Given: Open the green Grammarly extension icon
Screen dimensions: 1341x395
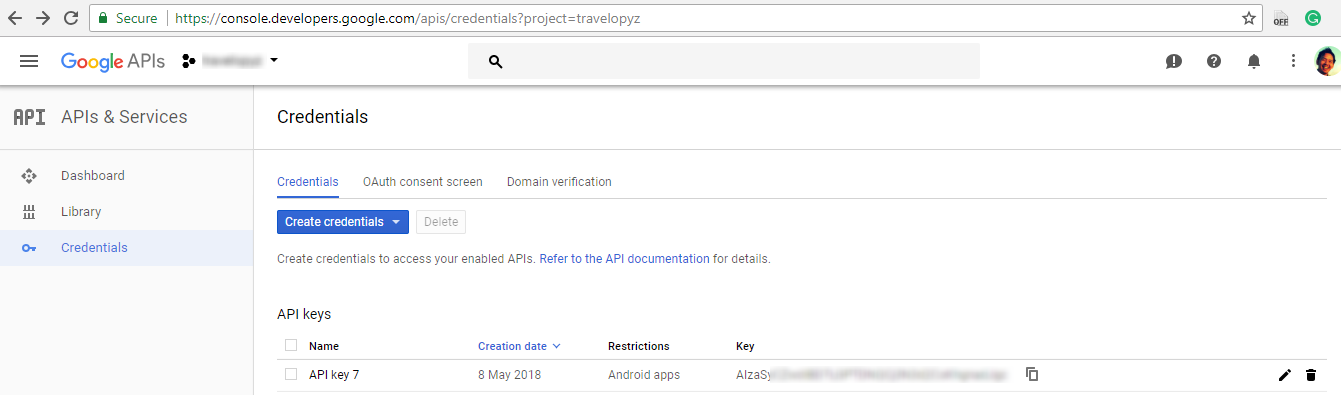Looking at the screenshot, I should [x=1313, y=18].
